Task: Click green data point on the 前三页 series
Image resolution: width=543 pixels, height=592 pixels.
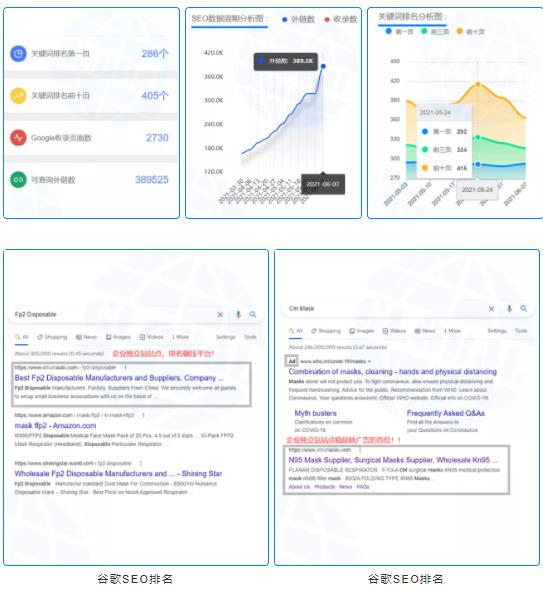Action: (x=478, y=137)
